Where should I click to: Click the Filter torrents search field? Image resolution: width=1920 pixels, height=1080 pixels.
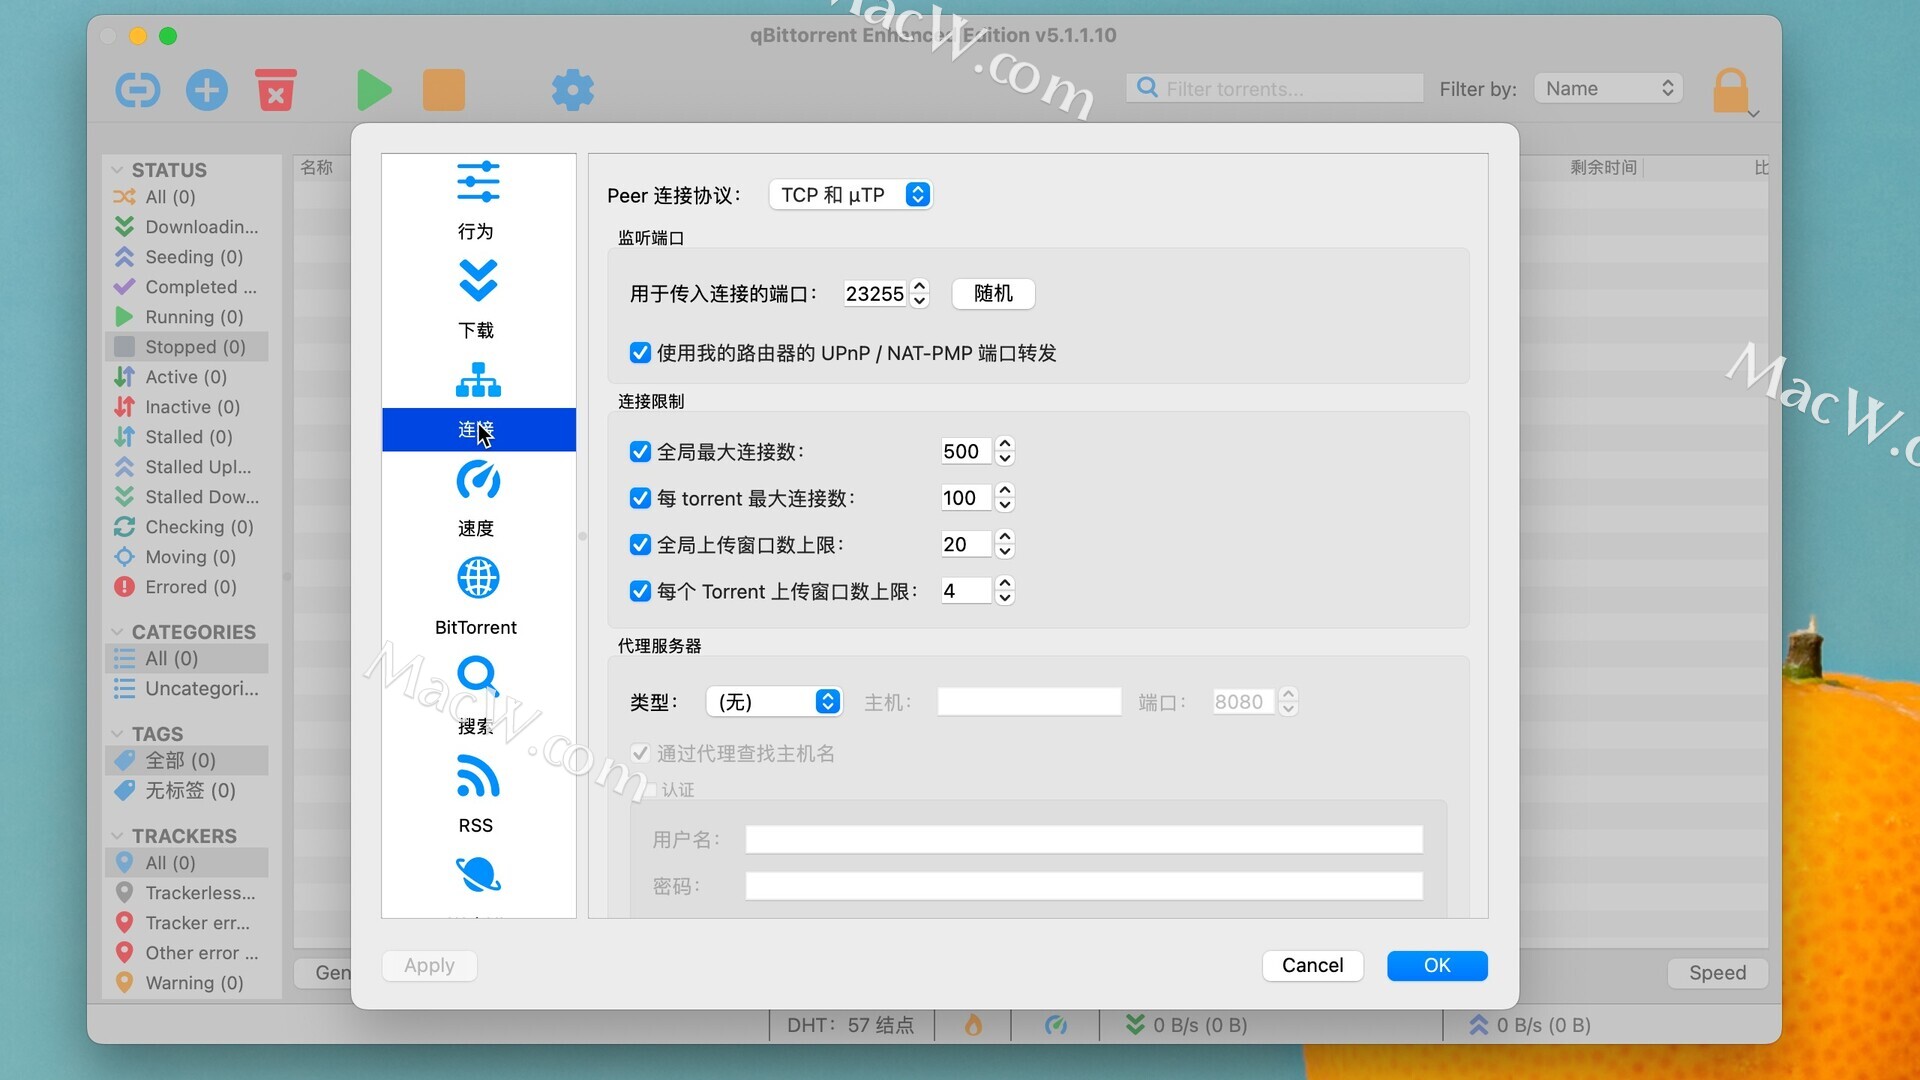tap(1275, 89)
